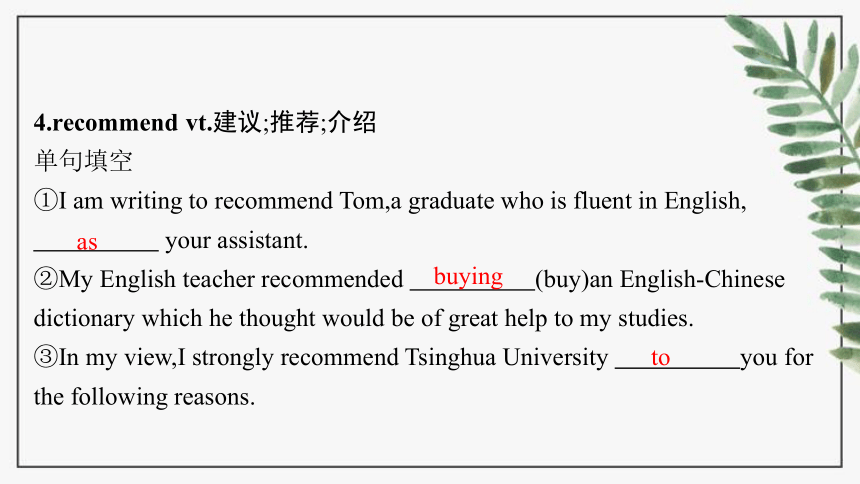This screenshot has width=860, height=484.
Task: Click the subtitle 单句填空
Action: (x=83, y=161)
